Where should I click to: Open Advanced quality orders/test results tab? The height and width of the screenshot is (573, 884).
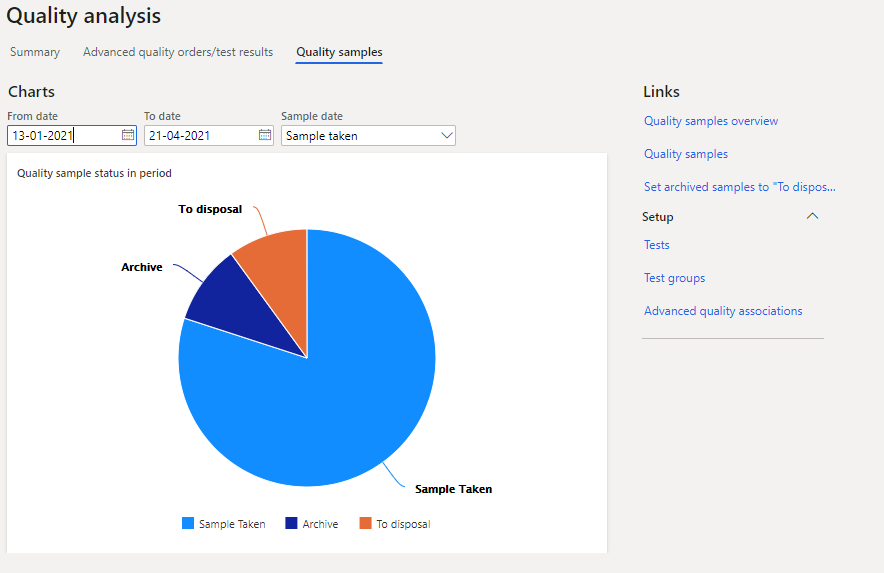pyautogui.click(x=178, y=52)
